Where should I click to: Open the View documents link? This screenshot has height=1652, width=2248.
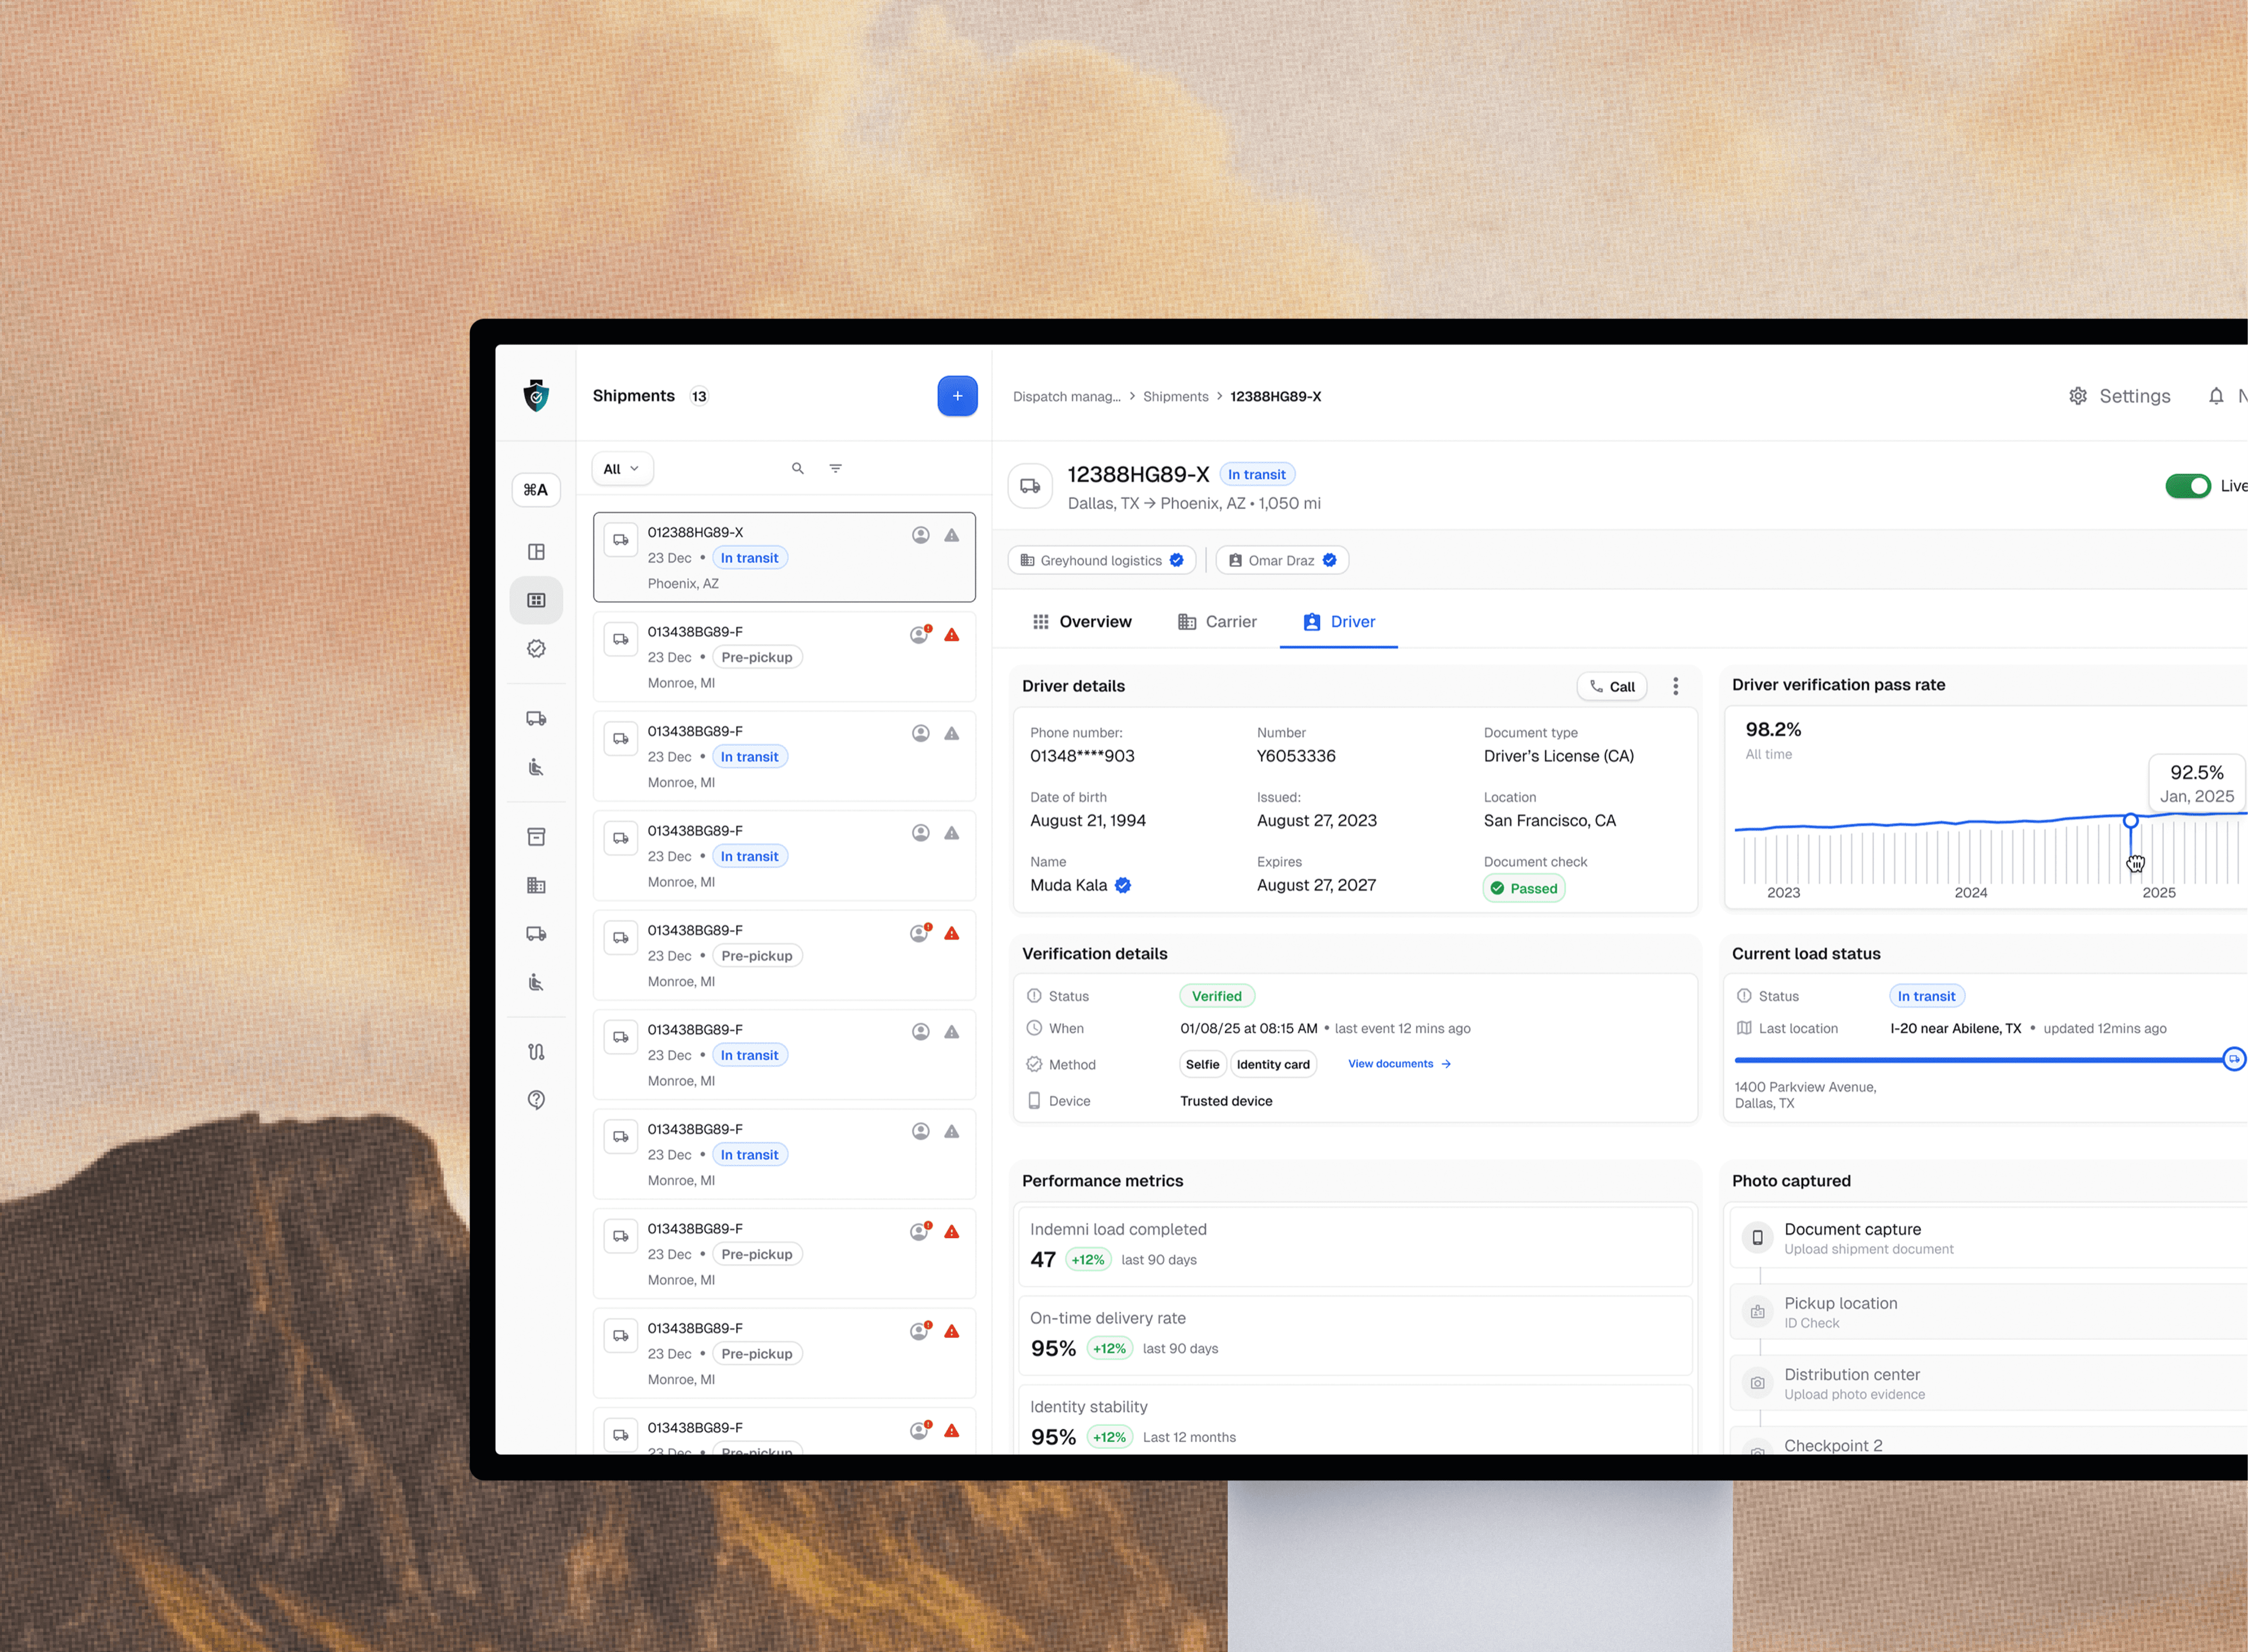pos(1399,1064)
